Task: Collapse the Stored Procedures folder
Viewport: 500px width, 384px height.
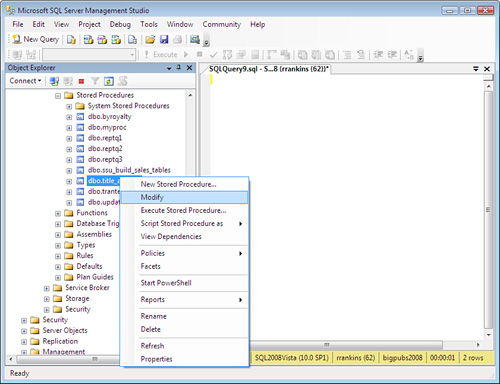Action: click(58, 96)
